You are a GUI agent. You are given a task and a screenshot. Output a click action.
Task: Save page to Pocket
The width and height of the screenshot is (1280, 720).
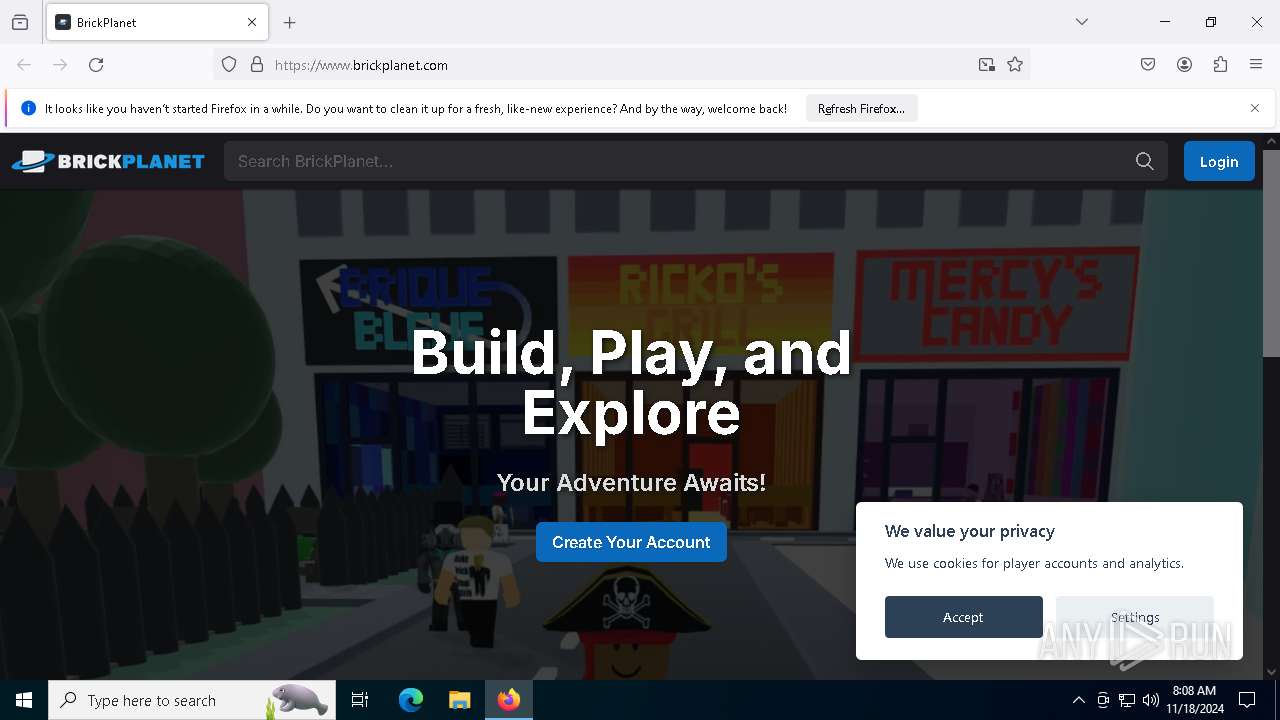tap(1148, 65)
